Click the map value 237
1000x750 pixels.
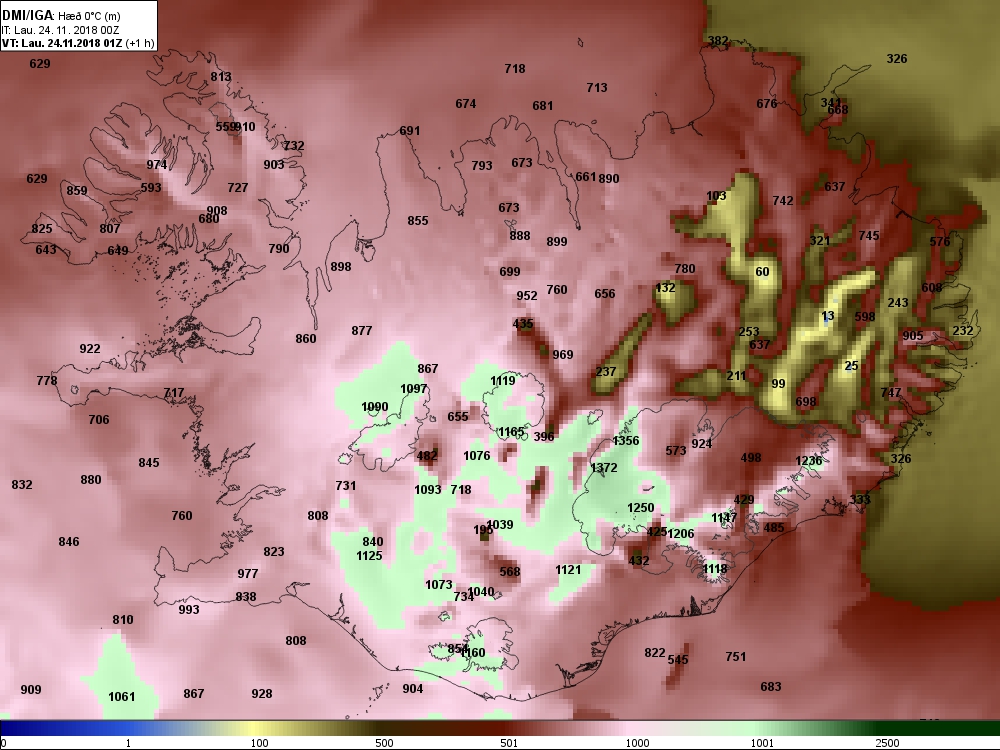click(606, 372)
